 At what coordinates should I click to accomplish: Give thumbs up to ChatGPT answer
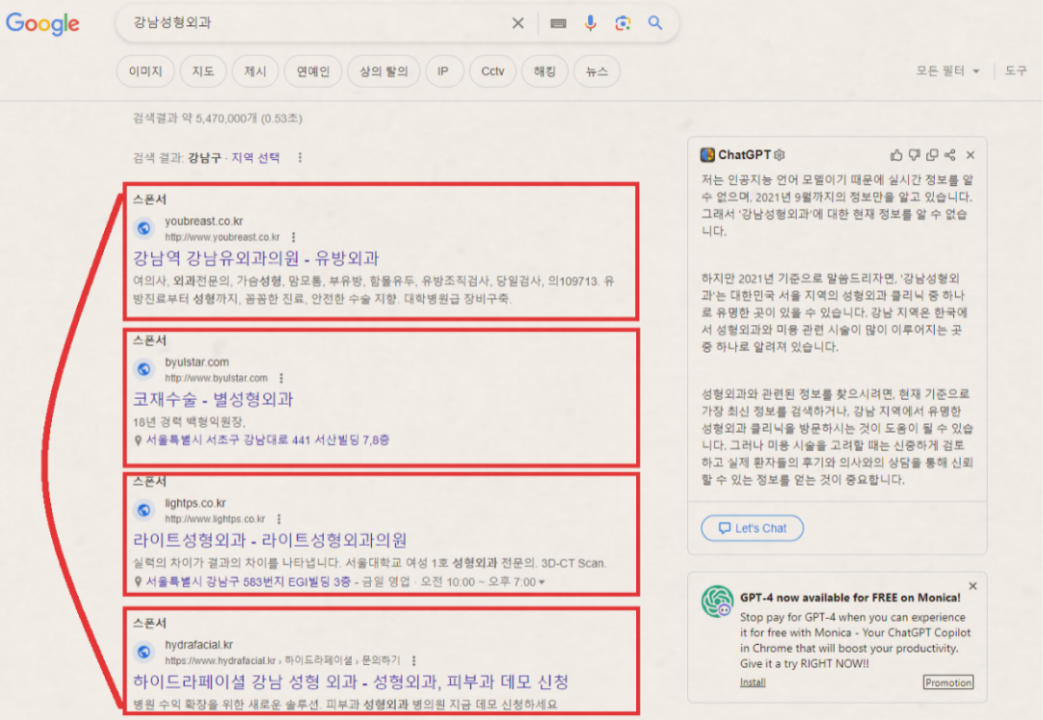(x=897, y=155)
